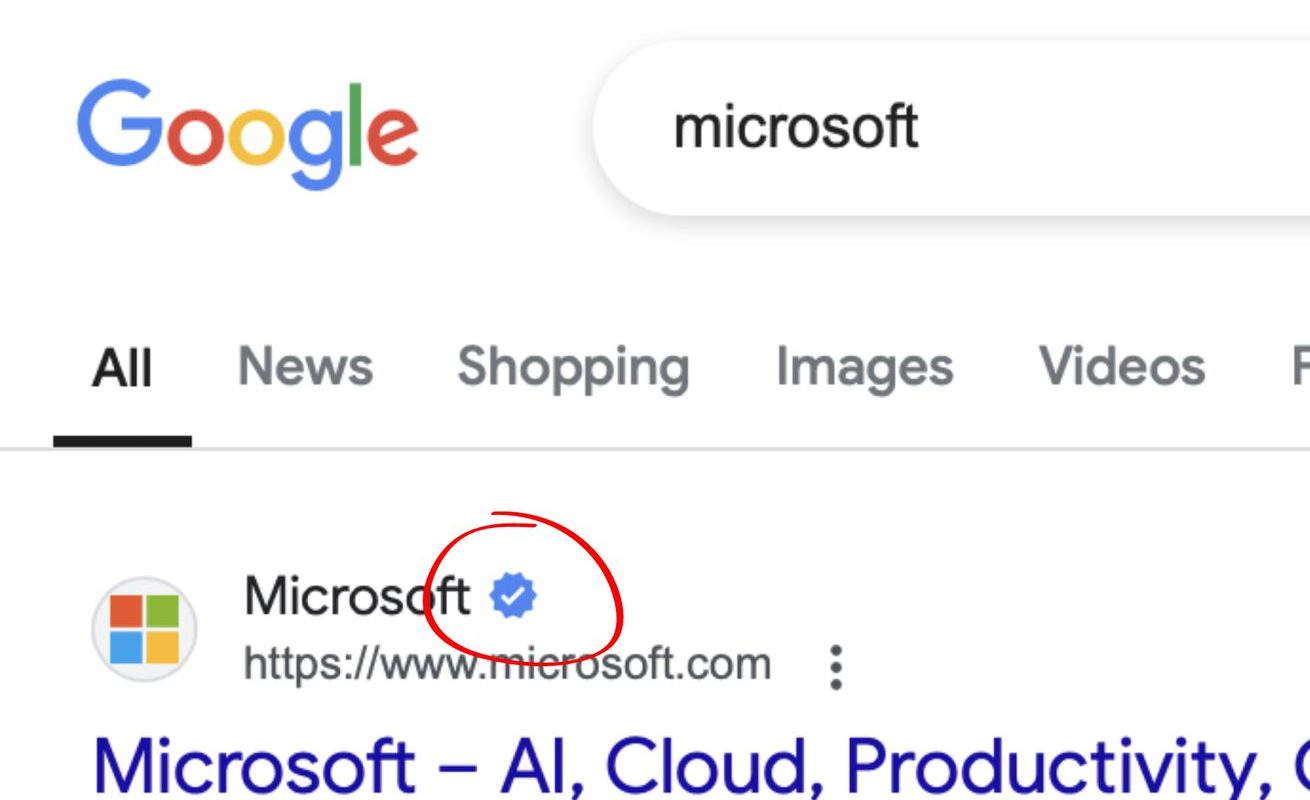
Task: Switch to the Shopping tab
Action: click(x=573, y=368)
